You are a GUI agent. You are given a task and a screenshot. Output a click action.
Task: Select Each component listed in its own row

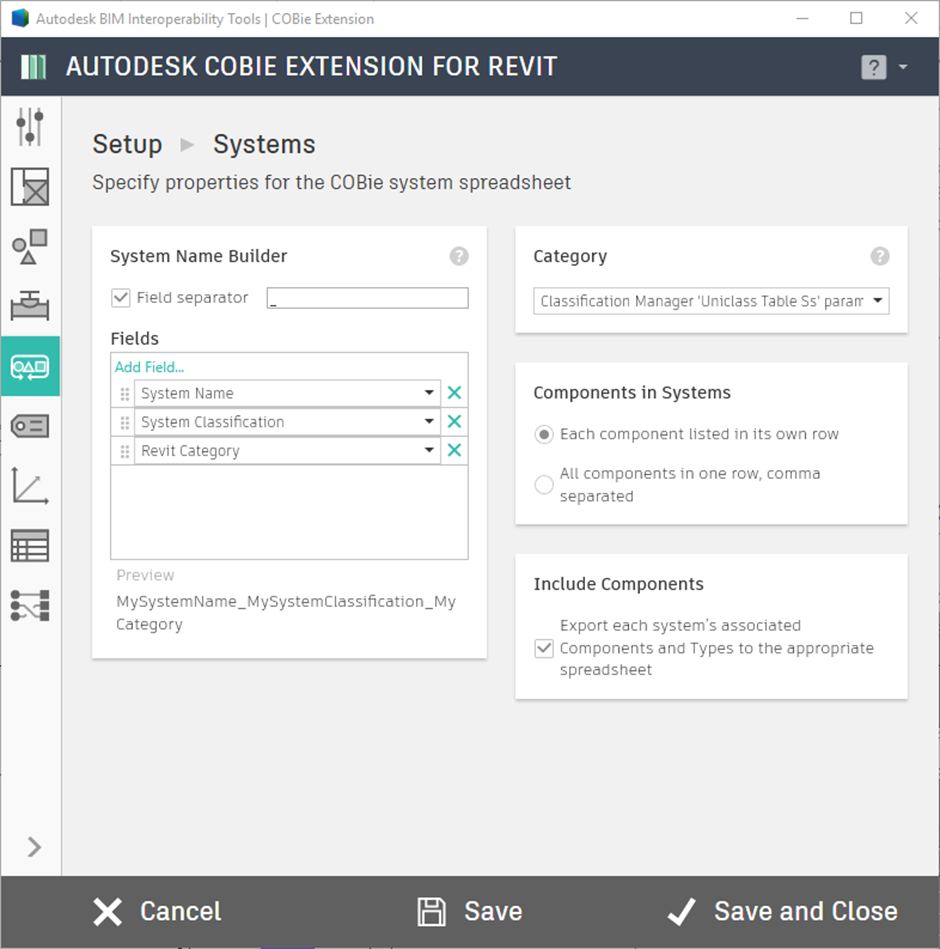[544, 435]
